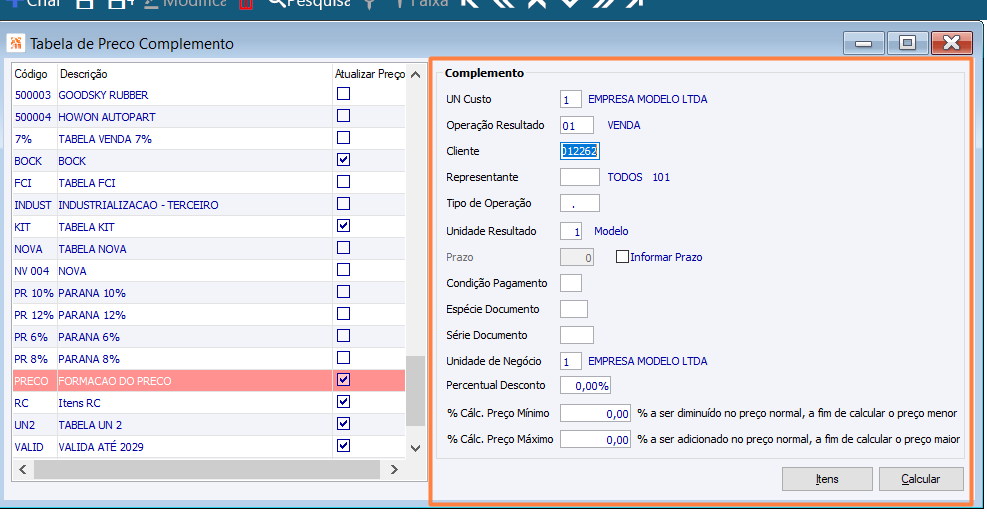Click the Criar toolbar button

click(33, 3)
